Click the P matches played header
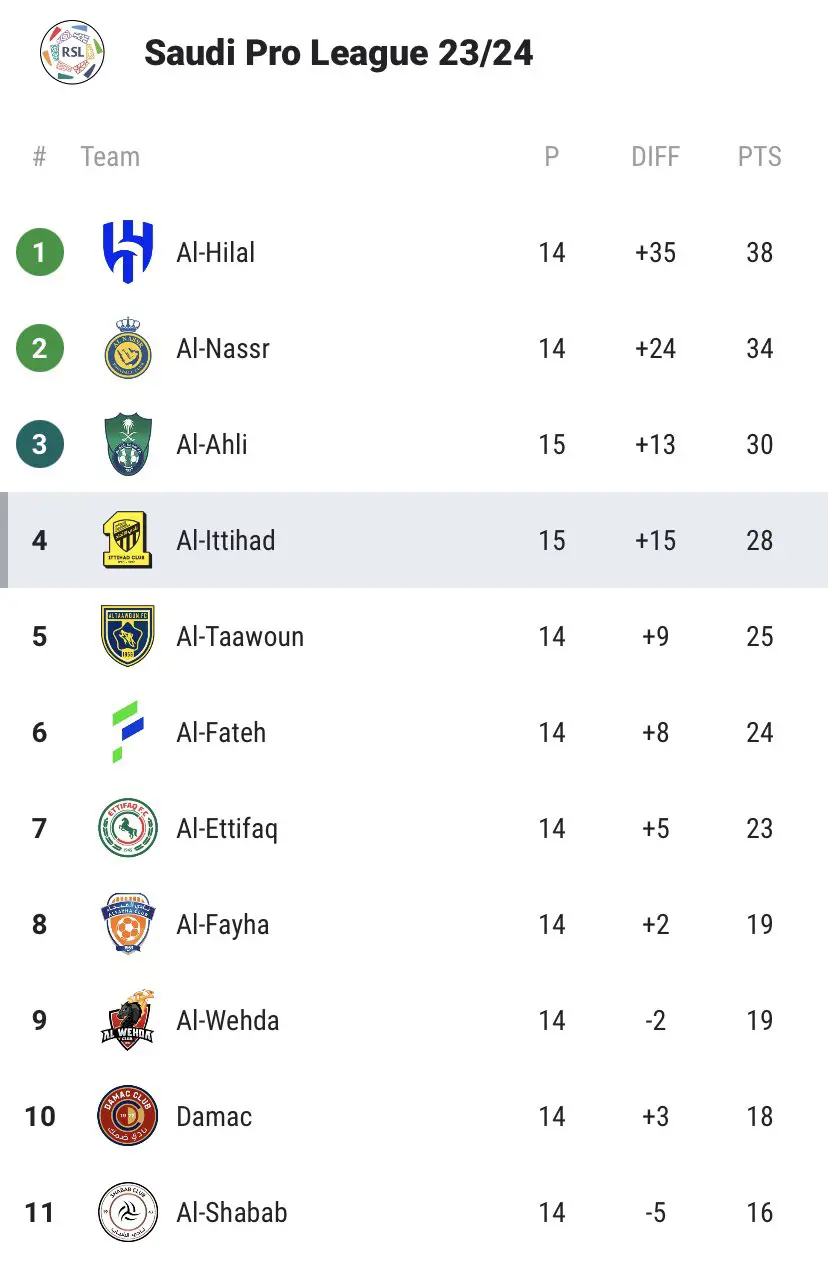Screen dimensions: 828x1276 tap(552, 157)
